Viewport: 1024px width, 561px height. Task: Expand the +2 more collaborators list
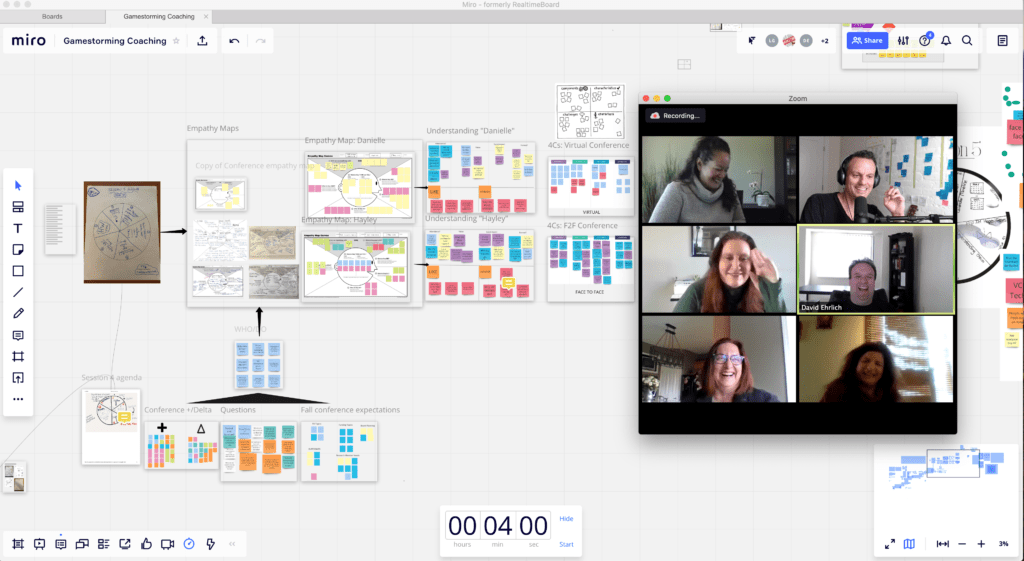pos(825,40)
